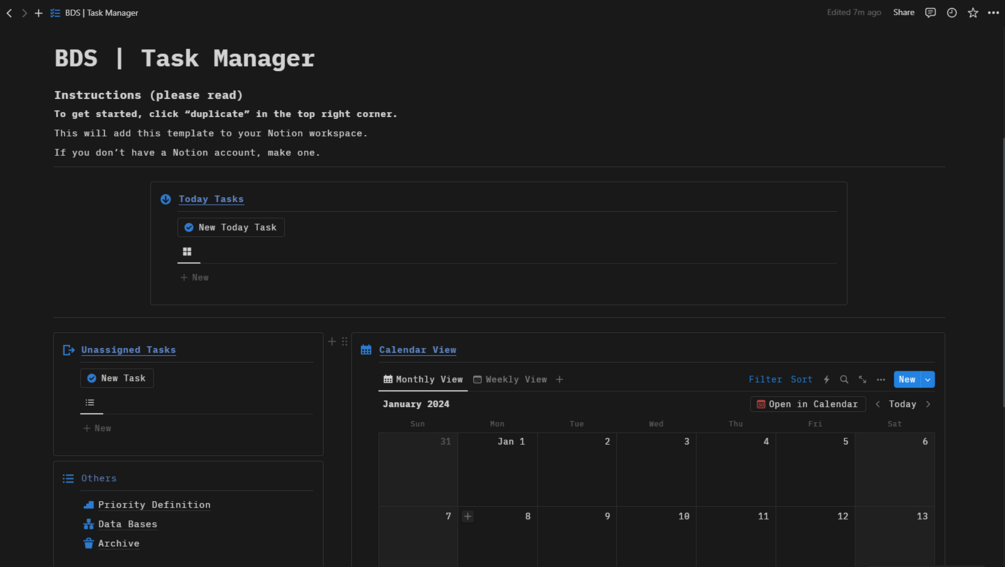Open the comments panel icon
This screenshot has width=1005, height=567.
[x=930, y=13]
